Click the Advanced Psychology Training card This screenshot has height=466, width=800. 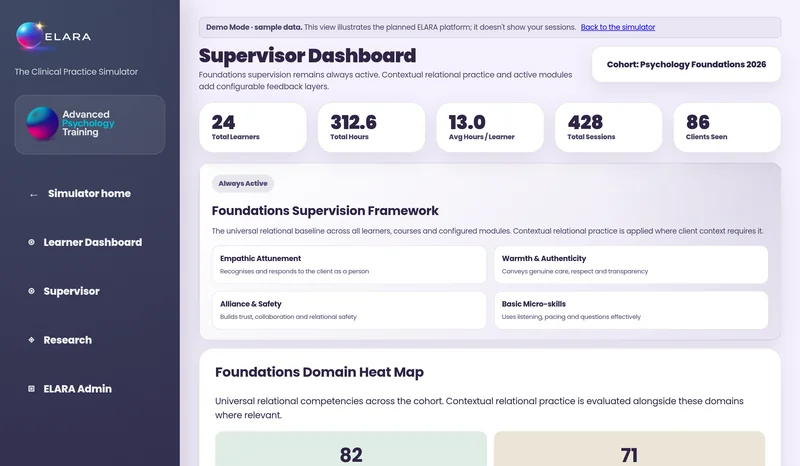point(90,125)
